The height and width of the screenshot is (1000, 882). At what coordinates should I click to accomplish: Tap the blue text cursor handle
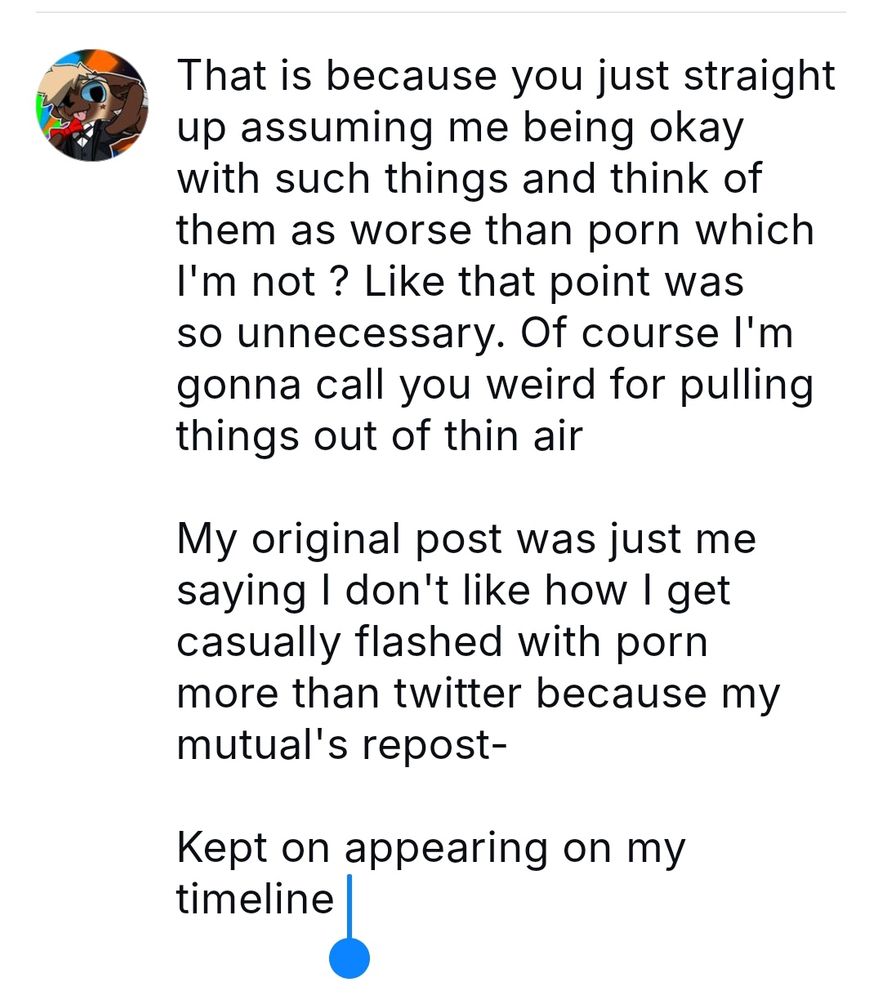(349, 958)
